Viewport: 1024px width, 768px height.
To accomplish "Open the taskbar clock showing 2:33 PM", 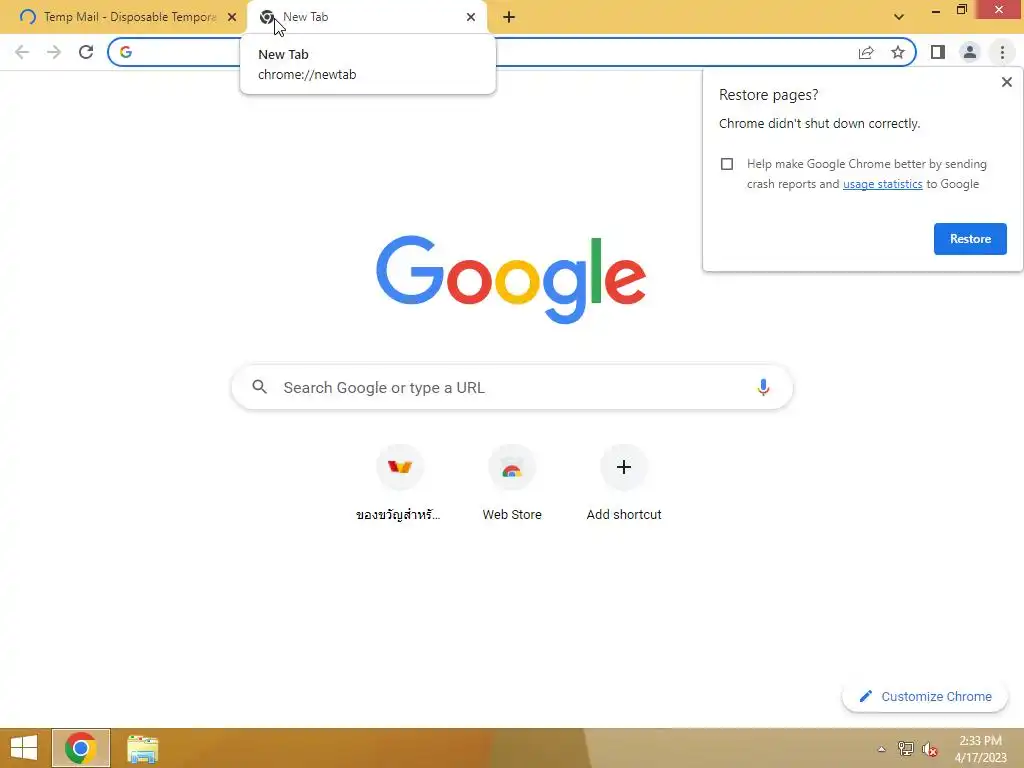I will pos(980,749).
